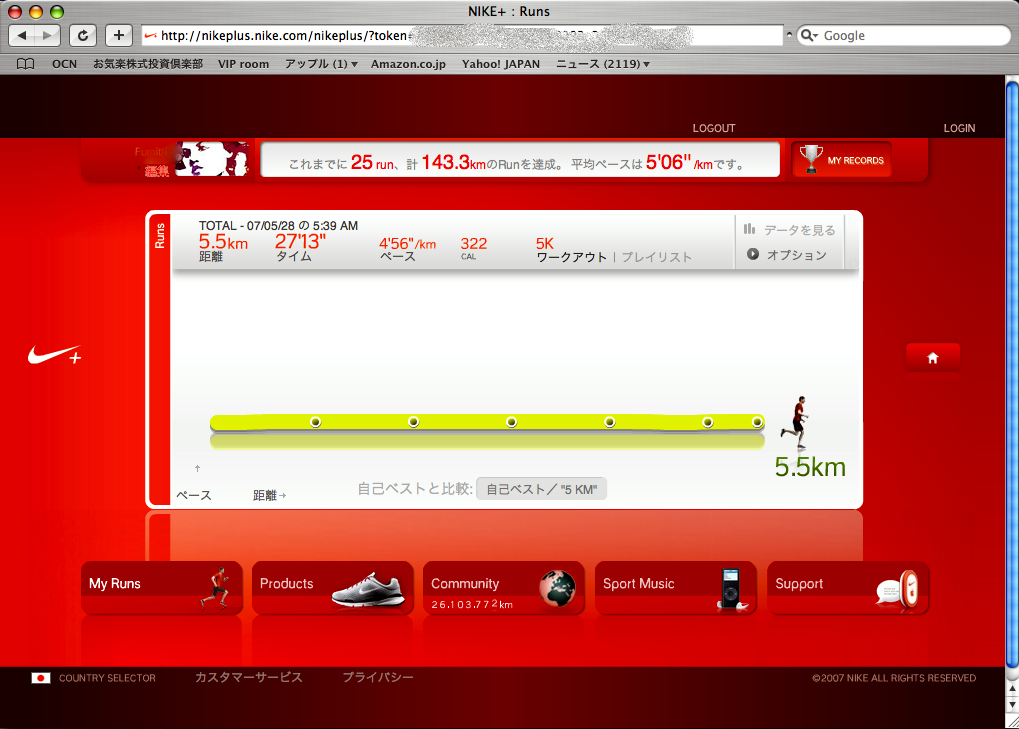Click the Safari forward arrow button
The width and height of the screenshot is (1019, 729).
pyautogui.click(x=47, y=35)
